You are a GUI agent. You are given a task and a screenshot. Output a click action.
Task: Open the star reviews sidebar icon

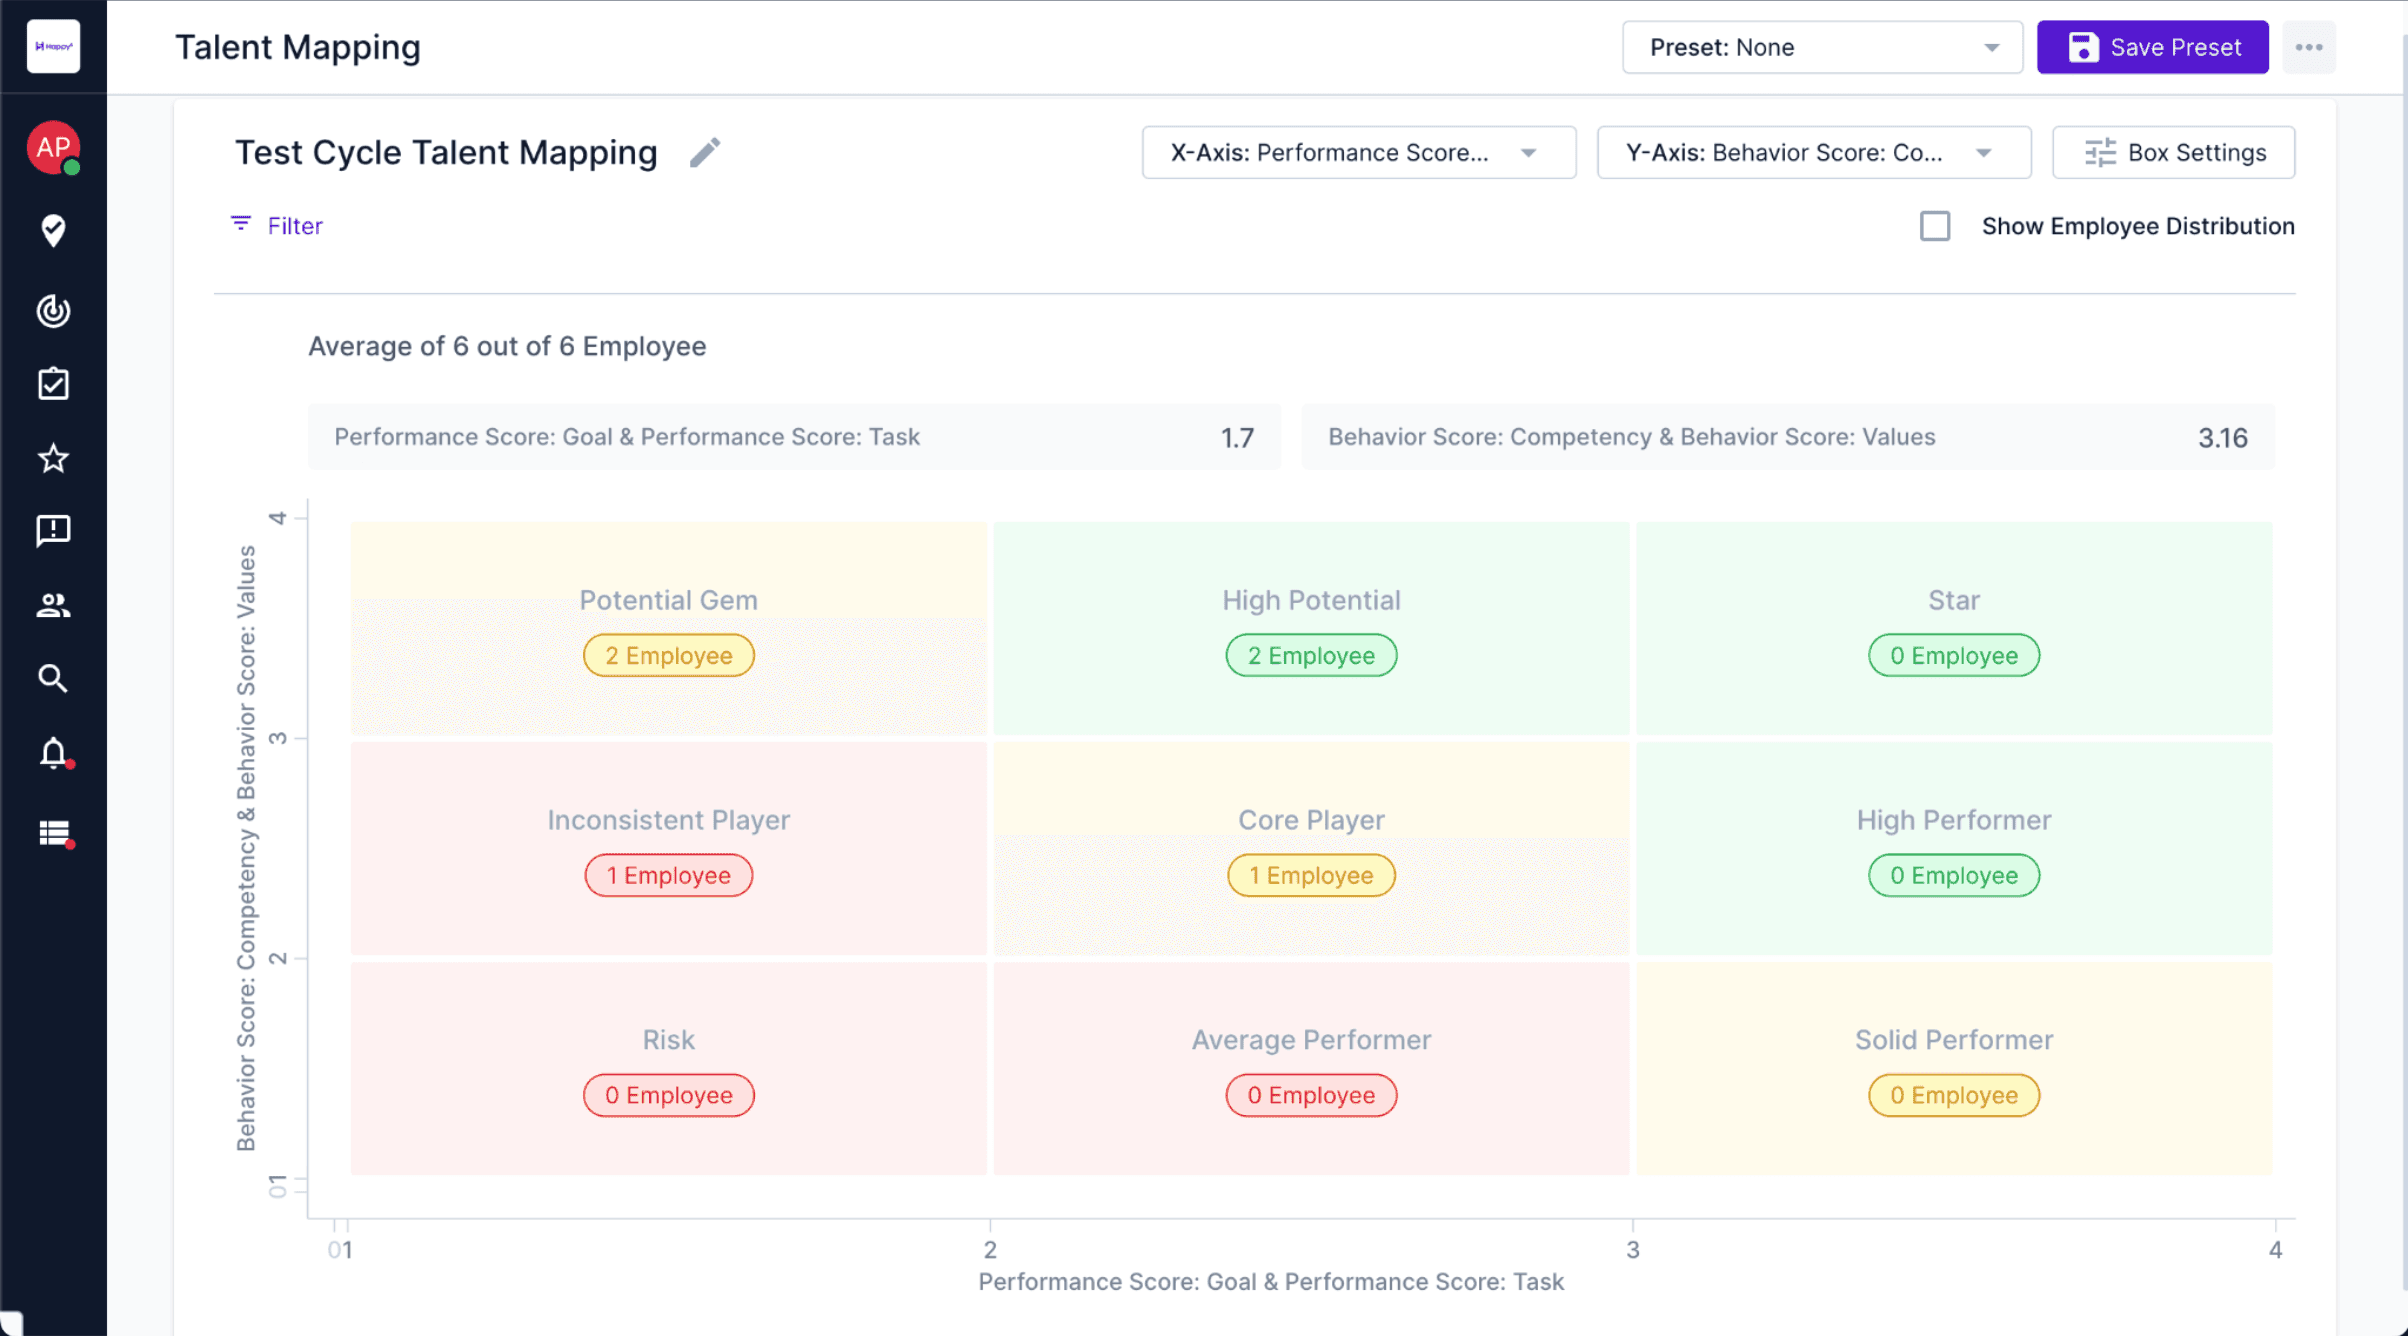coord(53,458)
